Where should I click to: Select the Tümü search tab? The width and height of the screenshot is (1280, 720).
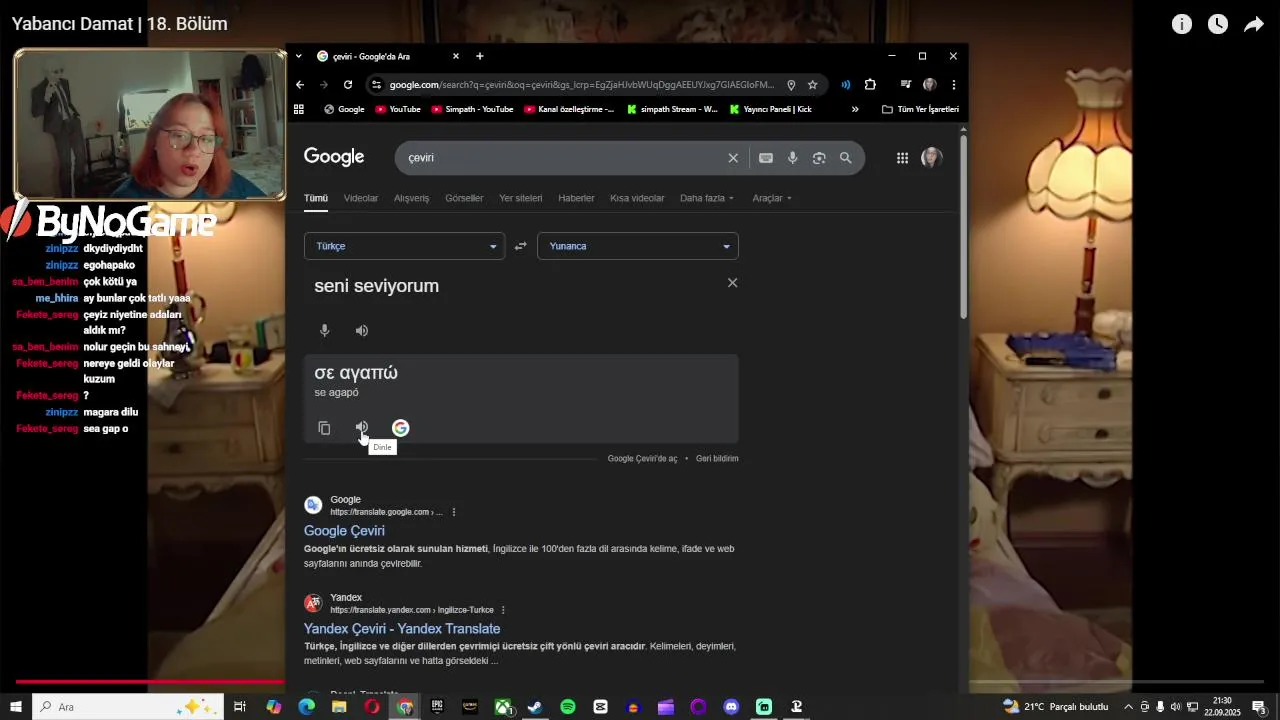pos(316,198)
